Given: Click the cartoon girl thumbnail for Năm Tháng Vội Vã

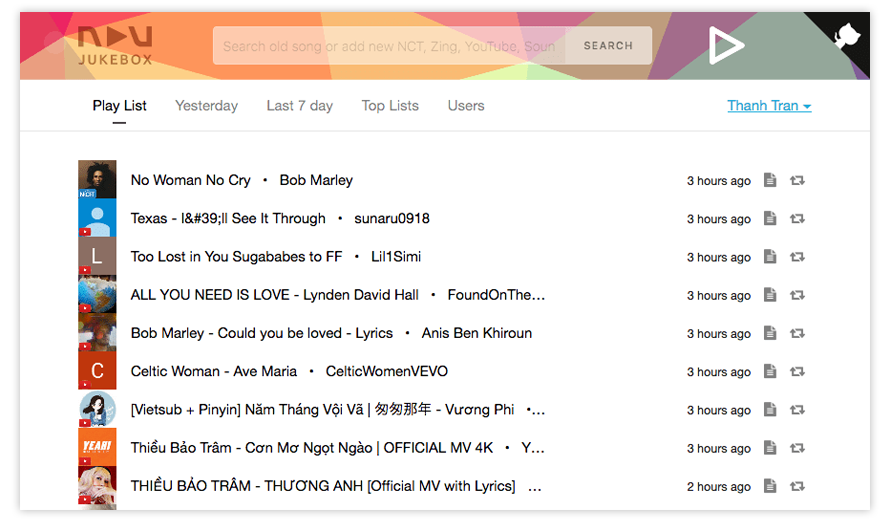Looking at the screenshot, I should pyautogui.click(x=97, y=409).
